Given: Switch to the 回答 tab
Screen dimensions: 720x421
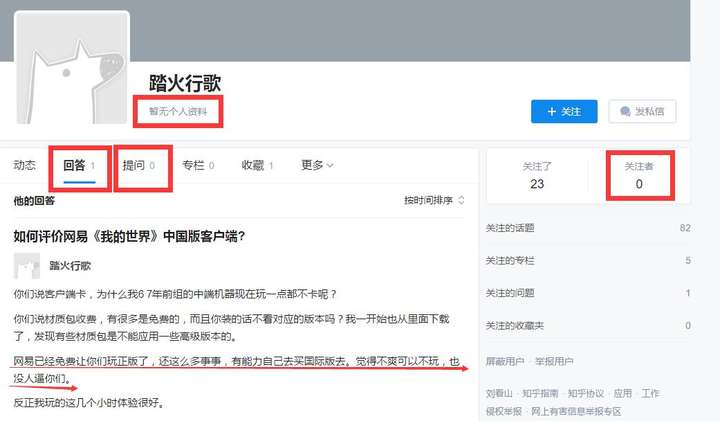Looking at the screenshot, I should point(79,165).
